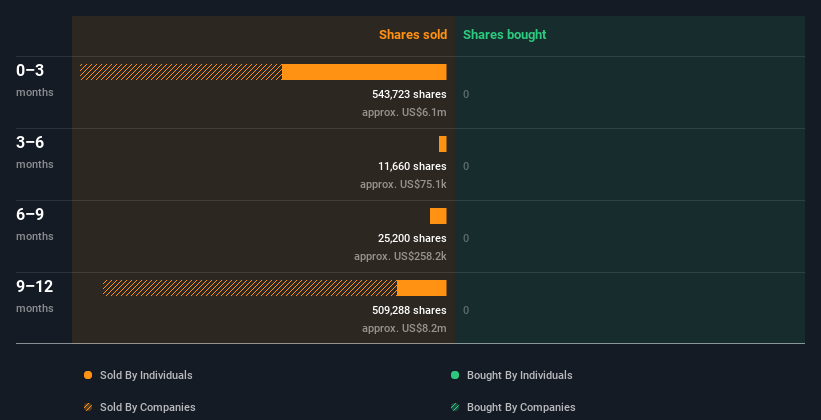
Task: Click the small orange bar for 3–6 months
Action: coord(442,144)
